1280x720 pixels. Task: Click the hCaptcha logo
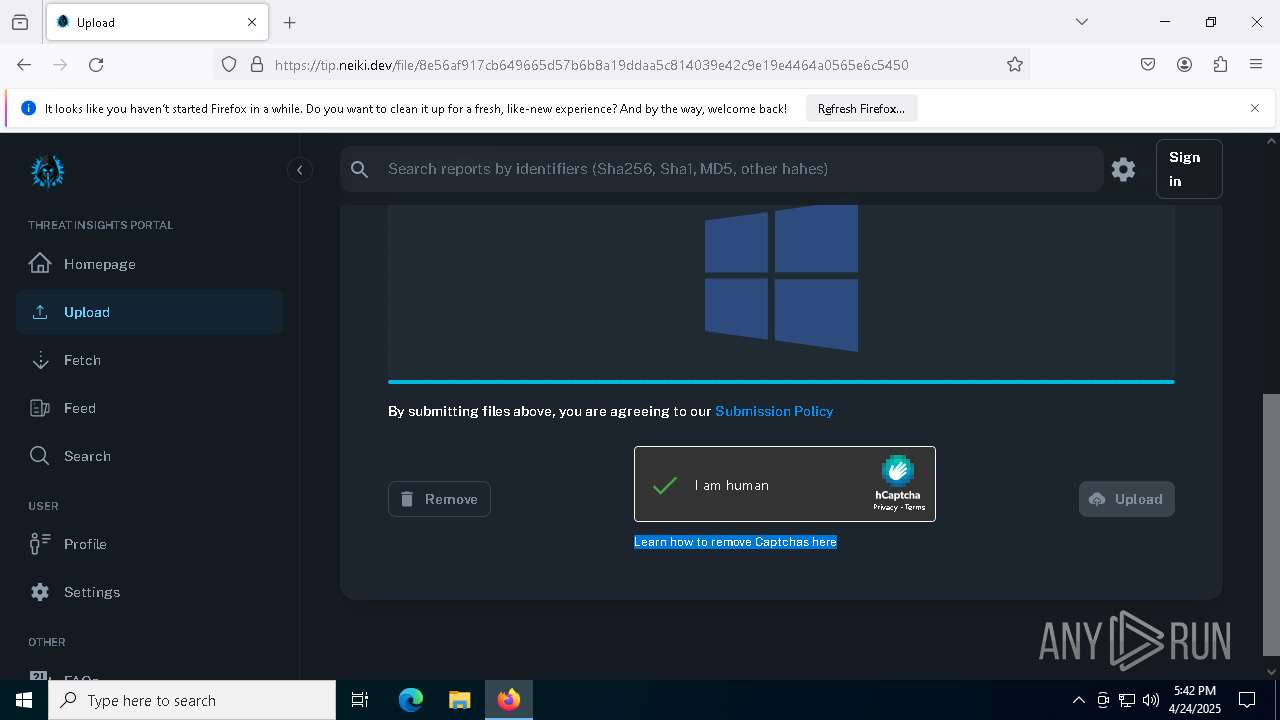click(x=898, y=470)
